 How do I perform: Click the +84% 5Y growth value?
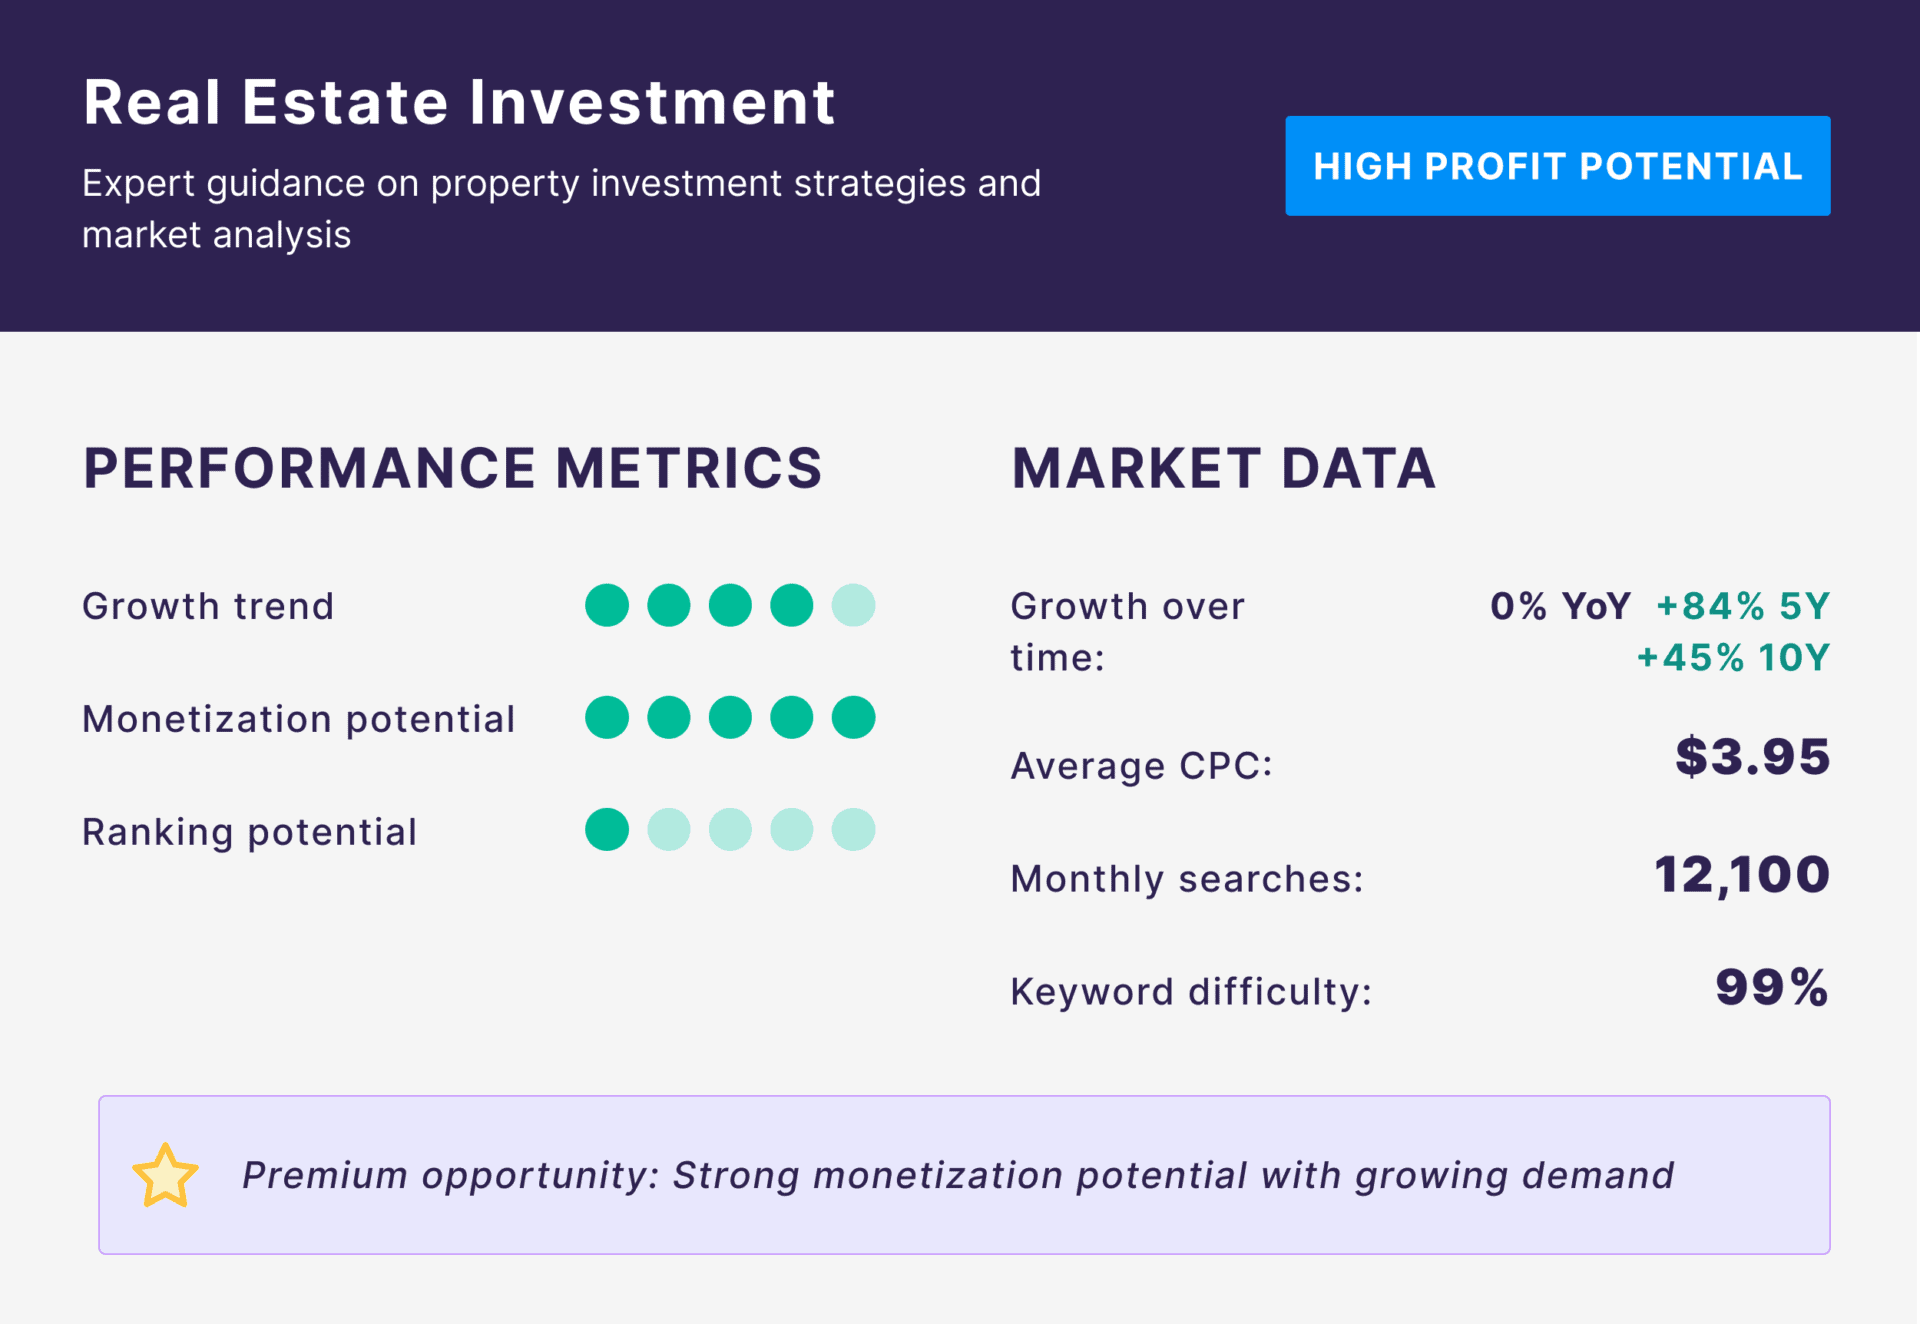1743,606
